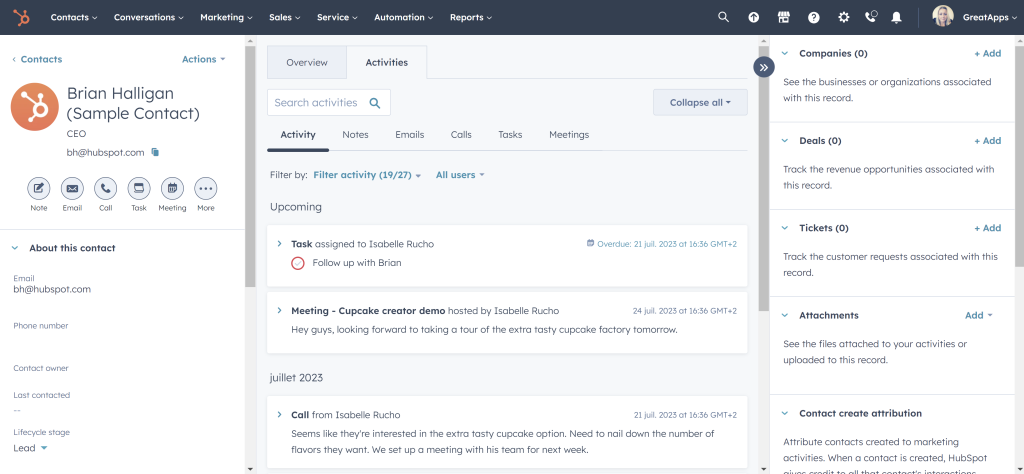Open the Help question mark icon
Viewport: 1024px width, 474px height.
coord(814,18)
